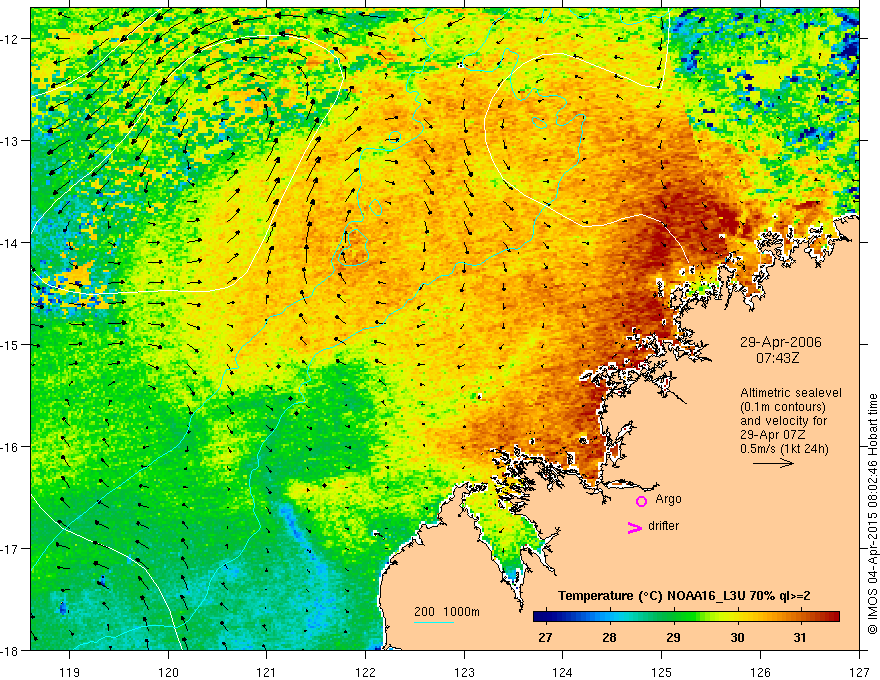Click the velocity scale reference arrow
The image size is (880, 680).
click(x=773, y=463)
